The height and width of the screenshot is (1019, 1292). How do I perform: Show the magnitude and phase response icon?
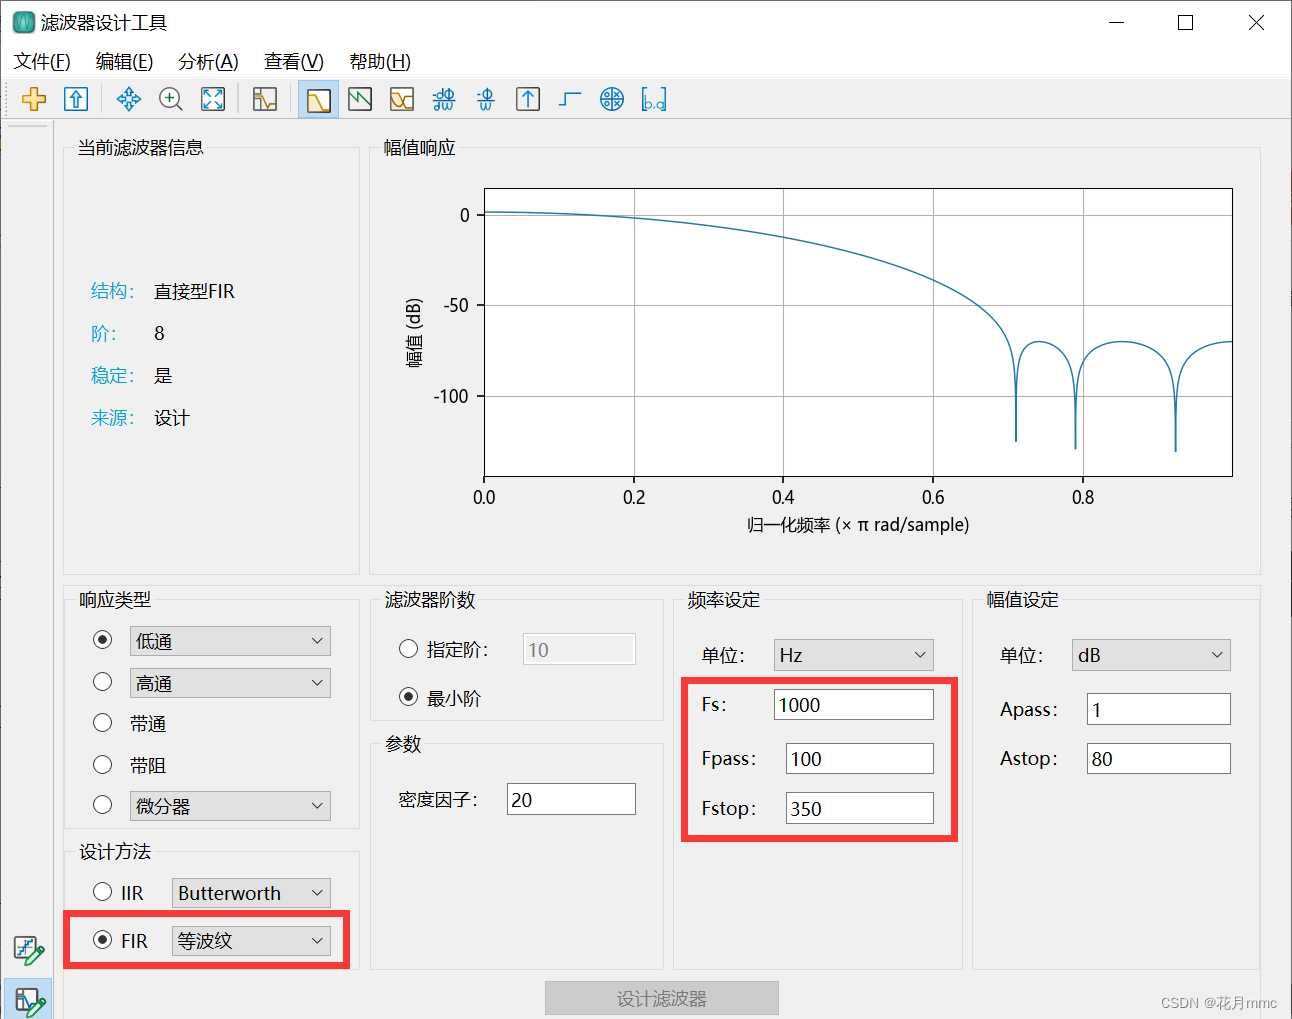402,99
